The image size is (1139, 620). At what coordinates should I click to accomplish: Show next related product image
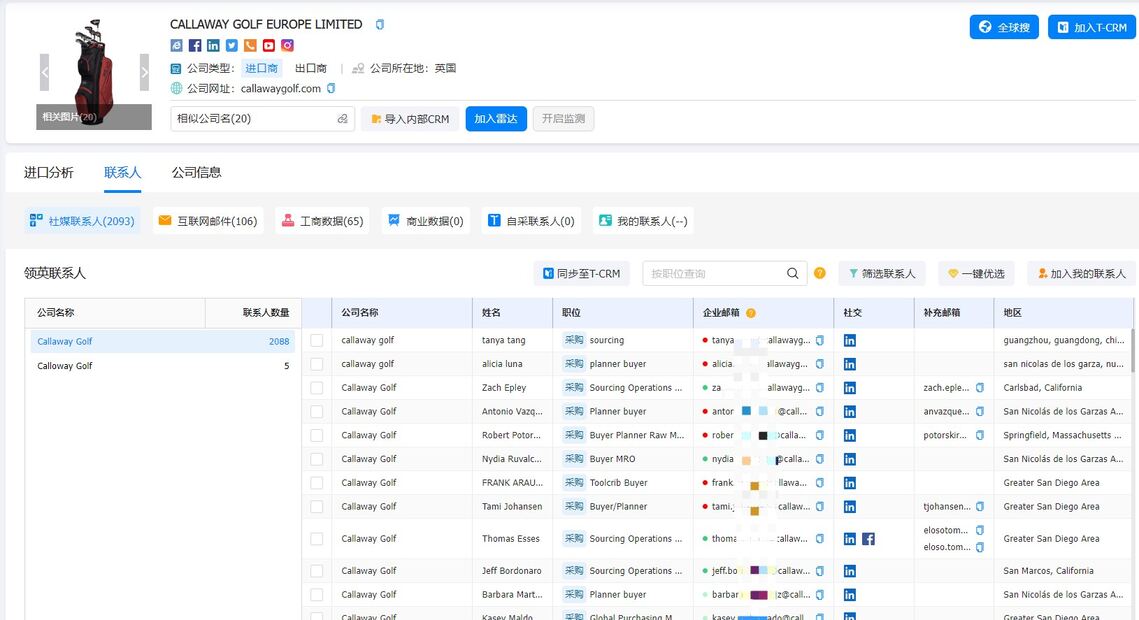[x=144, y=72]
